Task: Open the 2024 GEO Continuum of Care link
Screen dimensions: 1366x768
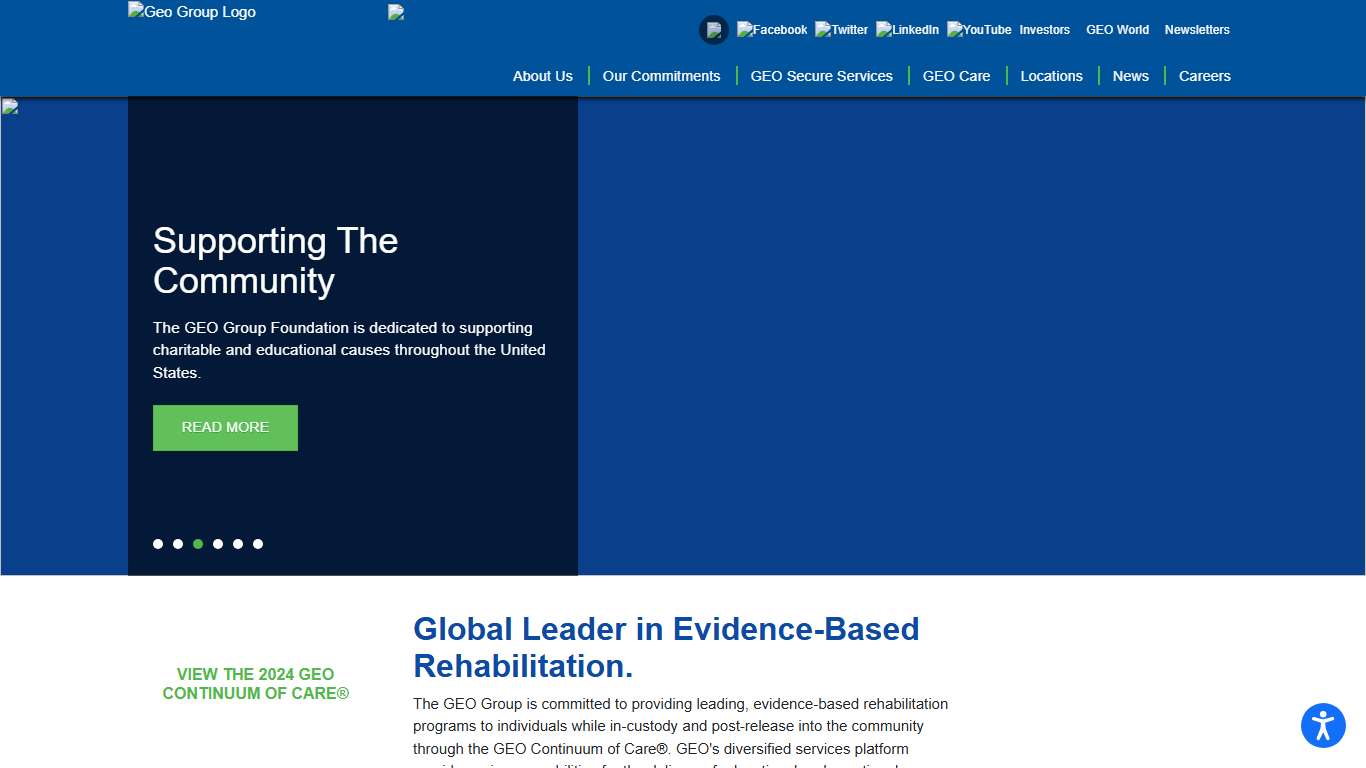Action: [255, 684]
